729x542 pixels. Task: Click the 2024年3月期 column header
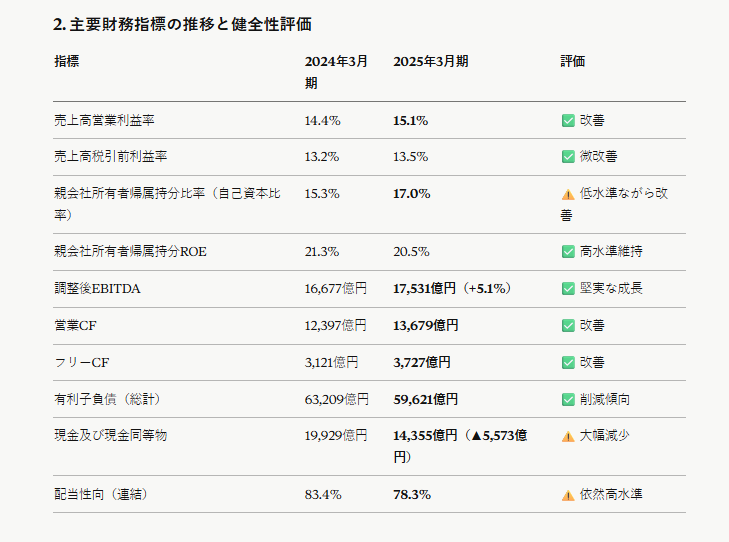336,72
